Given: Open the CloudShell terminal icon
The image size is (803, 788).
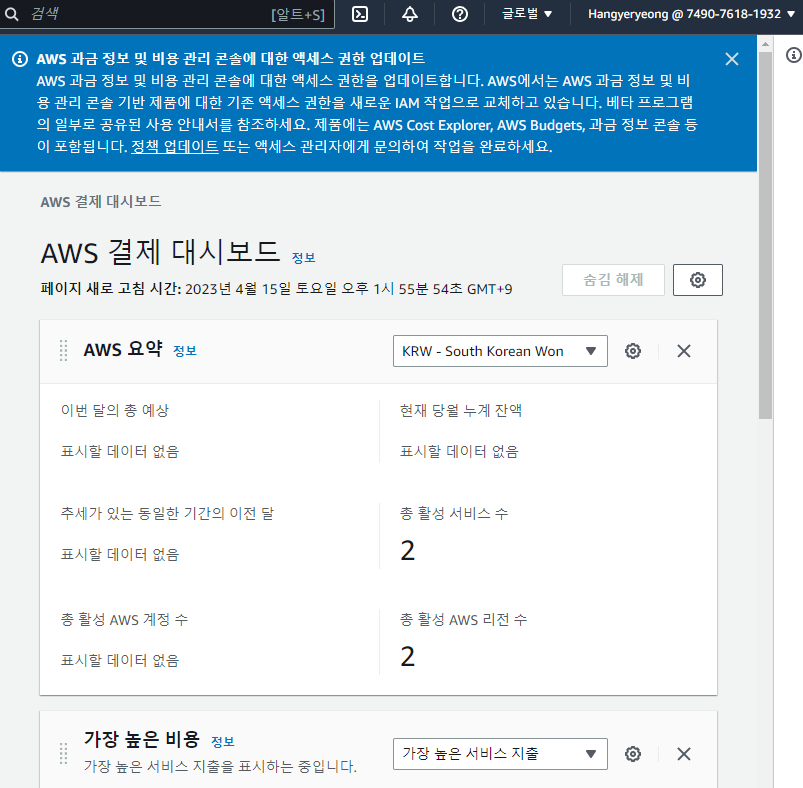Looking at the screenshot, I should pyautogui.click(x=360, y=14).
